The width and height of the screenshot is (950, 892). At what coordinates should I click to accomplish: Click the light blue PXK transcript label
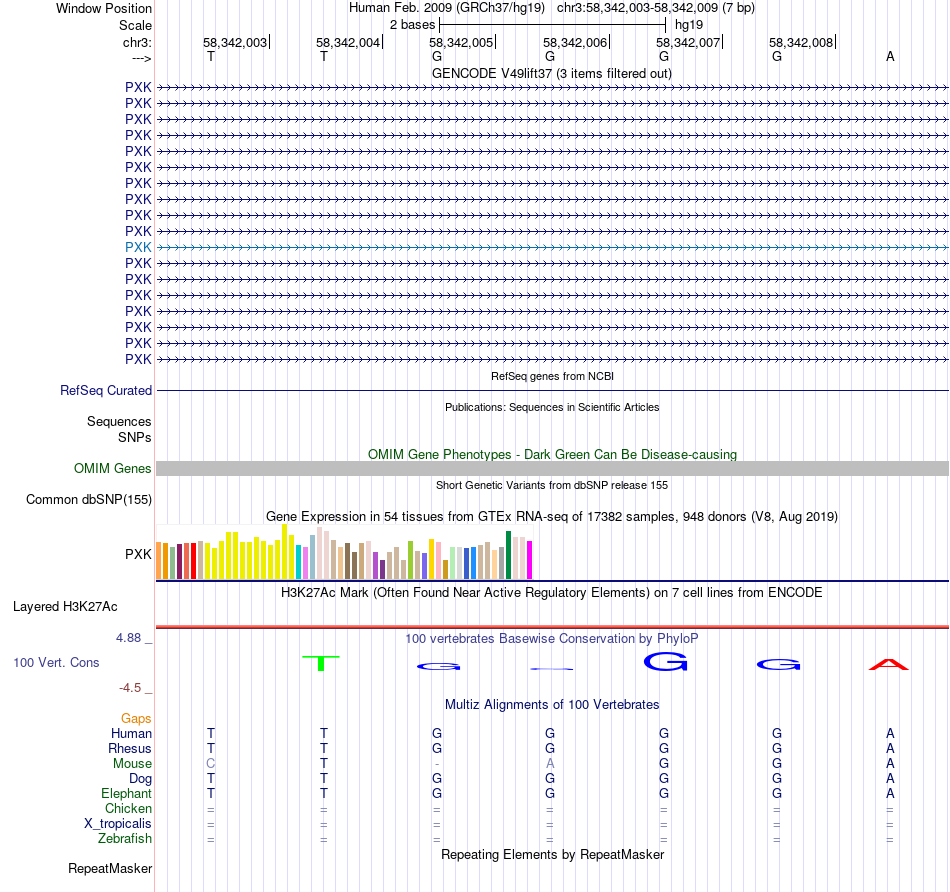(138, 247)
